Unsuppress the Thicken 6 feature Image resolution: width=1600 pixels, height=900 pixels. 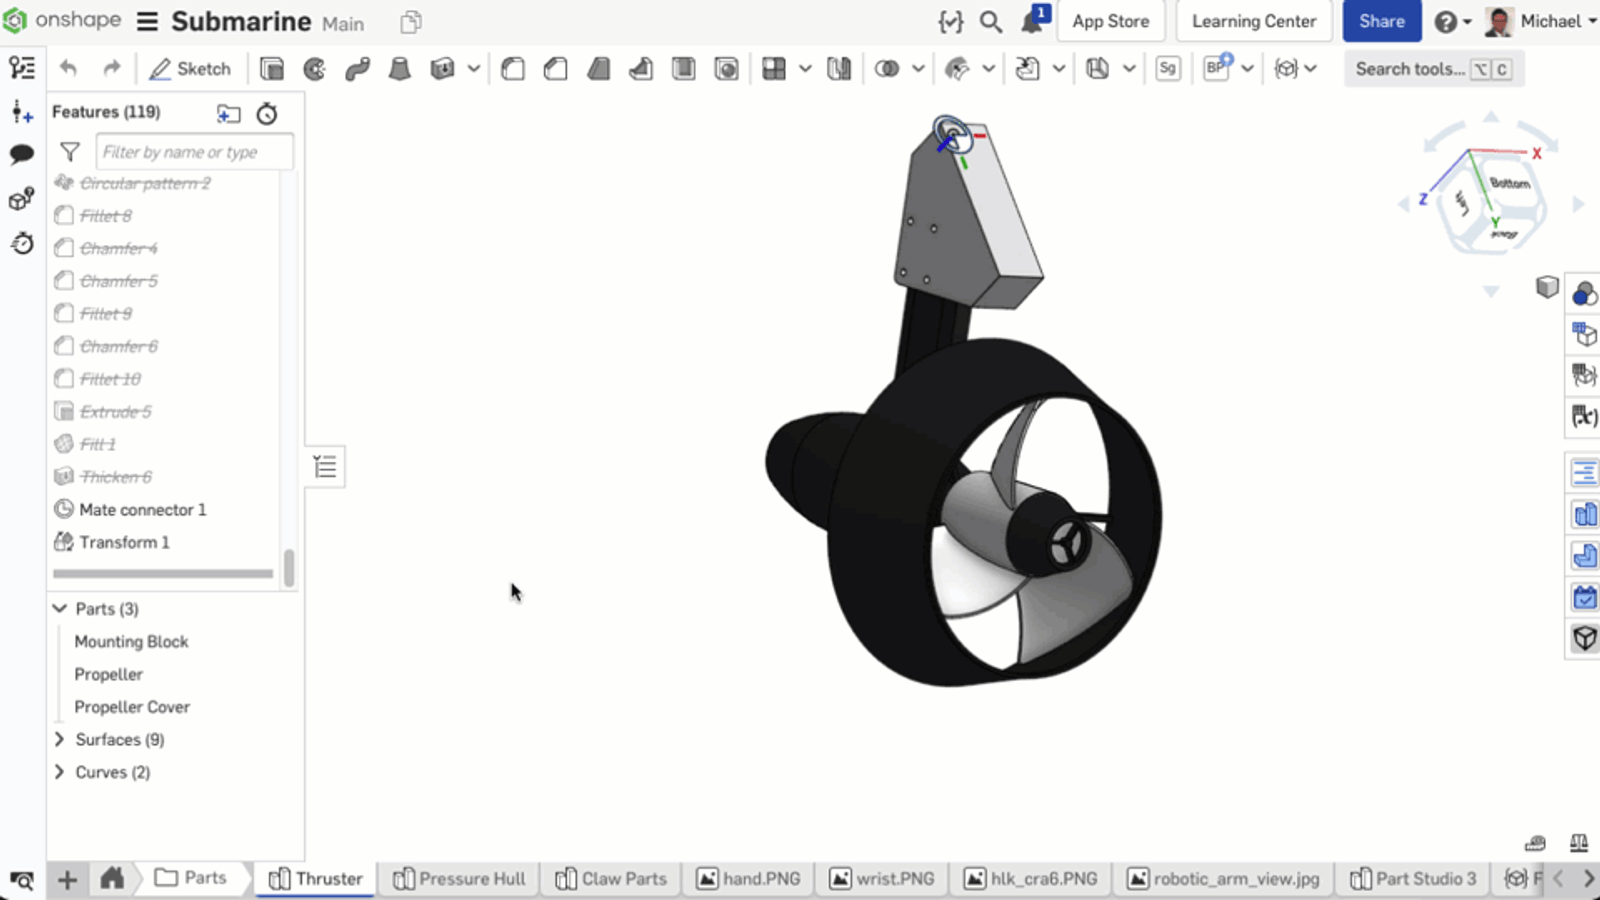[116, 477]
